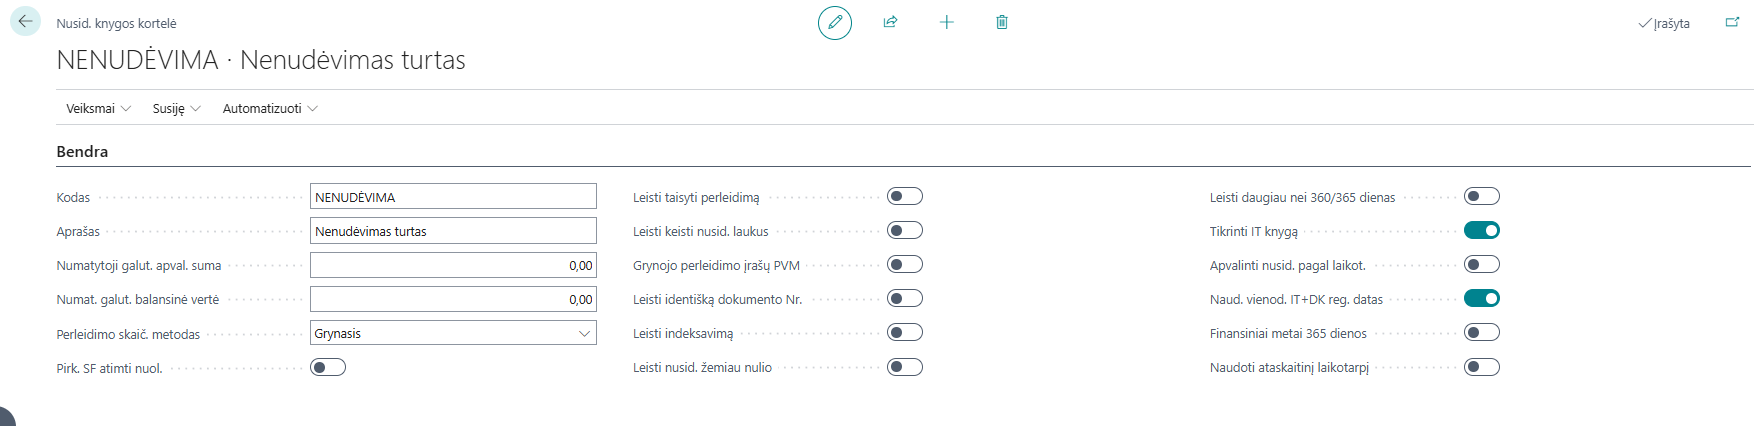Enable Leisti taisyti perleidimą toggle
1754x426 pixels.
pyautogui.click(x=905, y=196)
